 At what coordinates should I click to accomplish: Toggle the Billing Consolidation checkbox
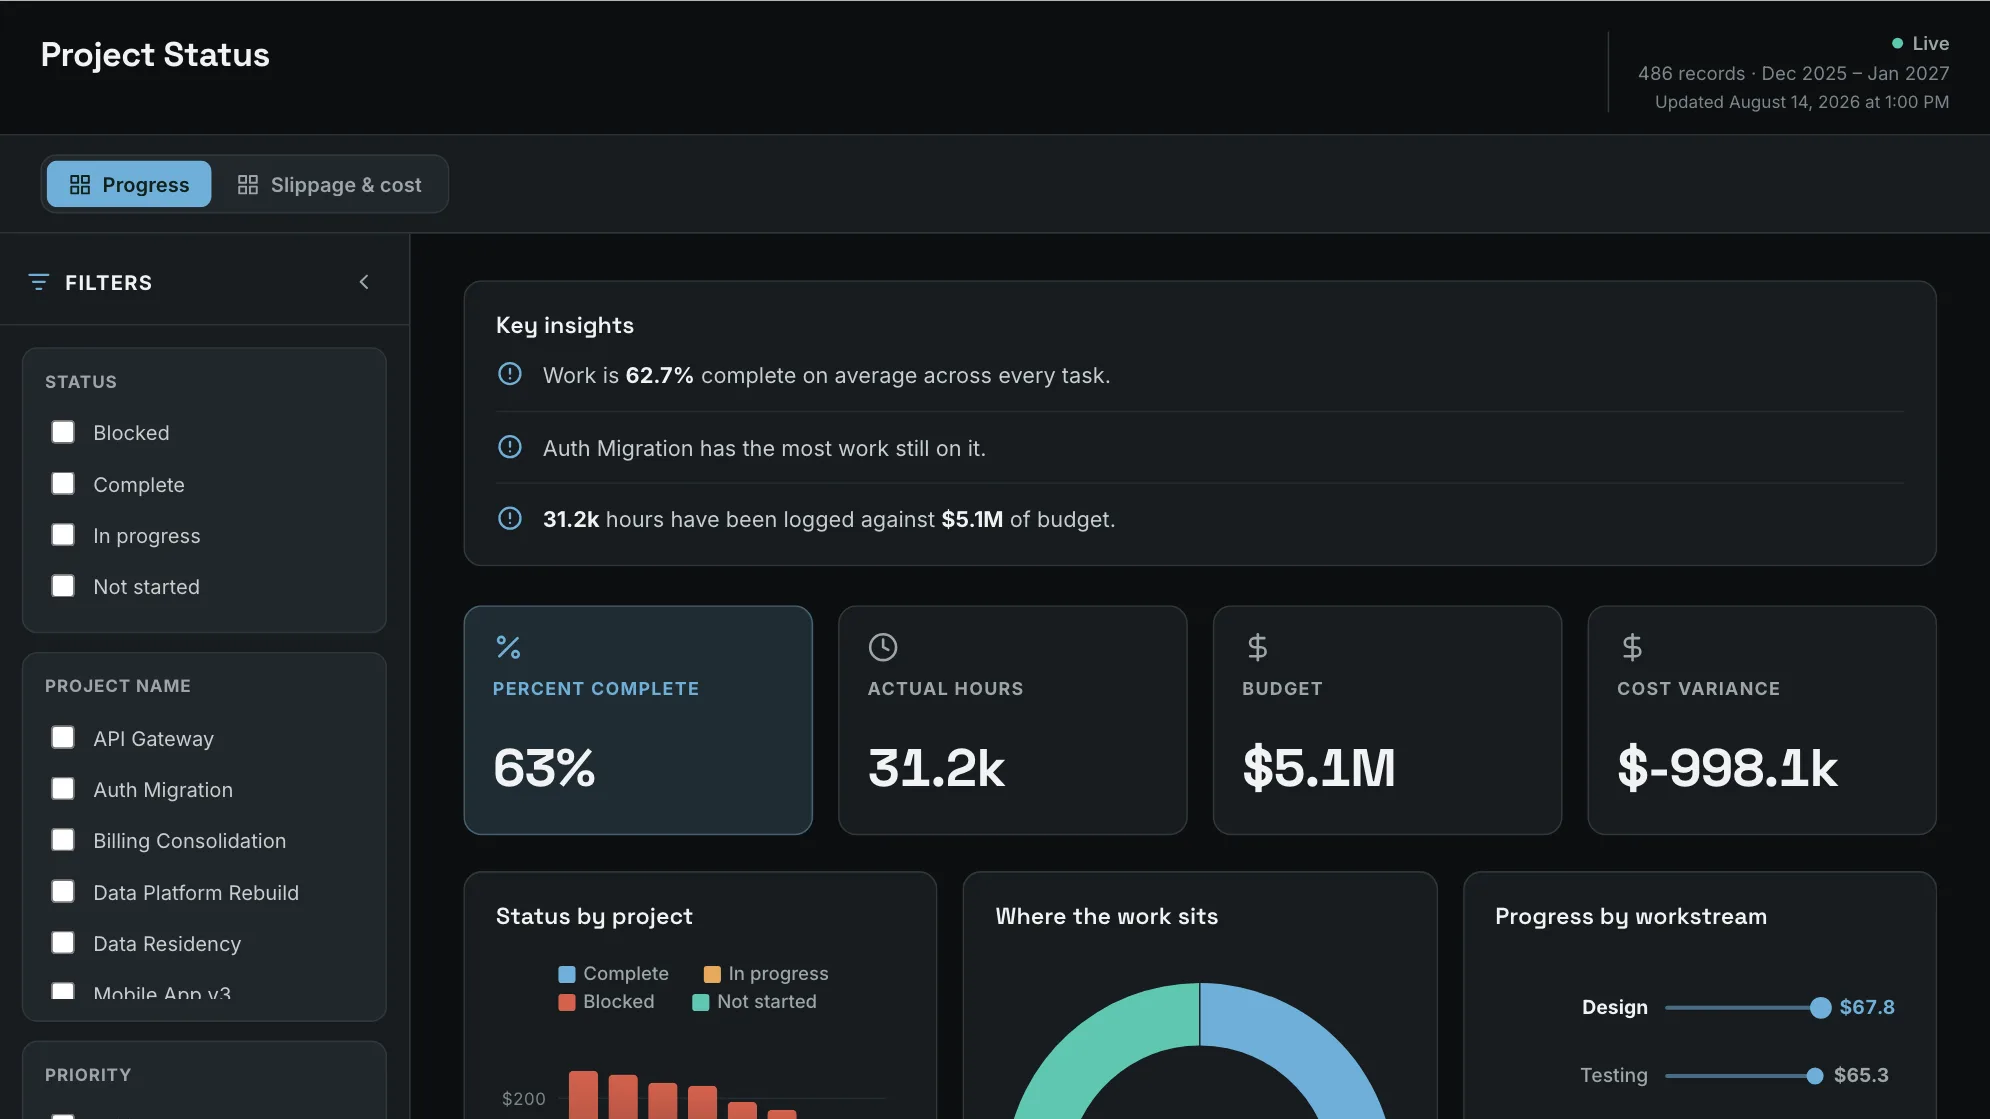63,840
